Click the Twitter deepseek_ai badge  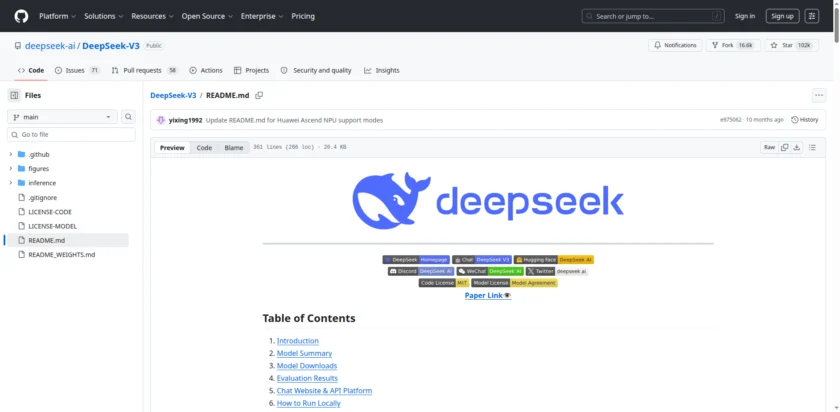tap(557, 271)
